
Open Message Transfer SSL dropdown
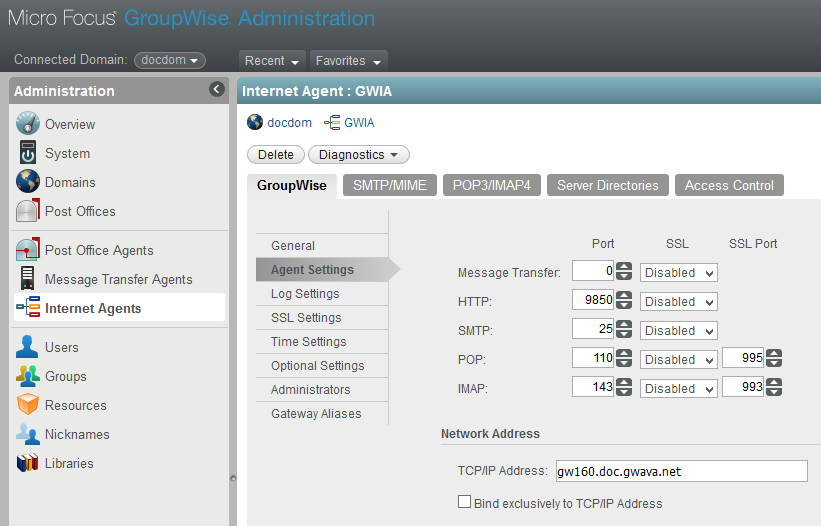(679, 272)
